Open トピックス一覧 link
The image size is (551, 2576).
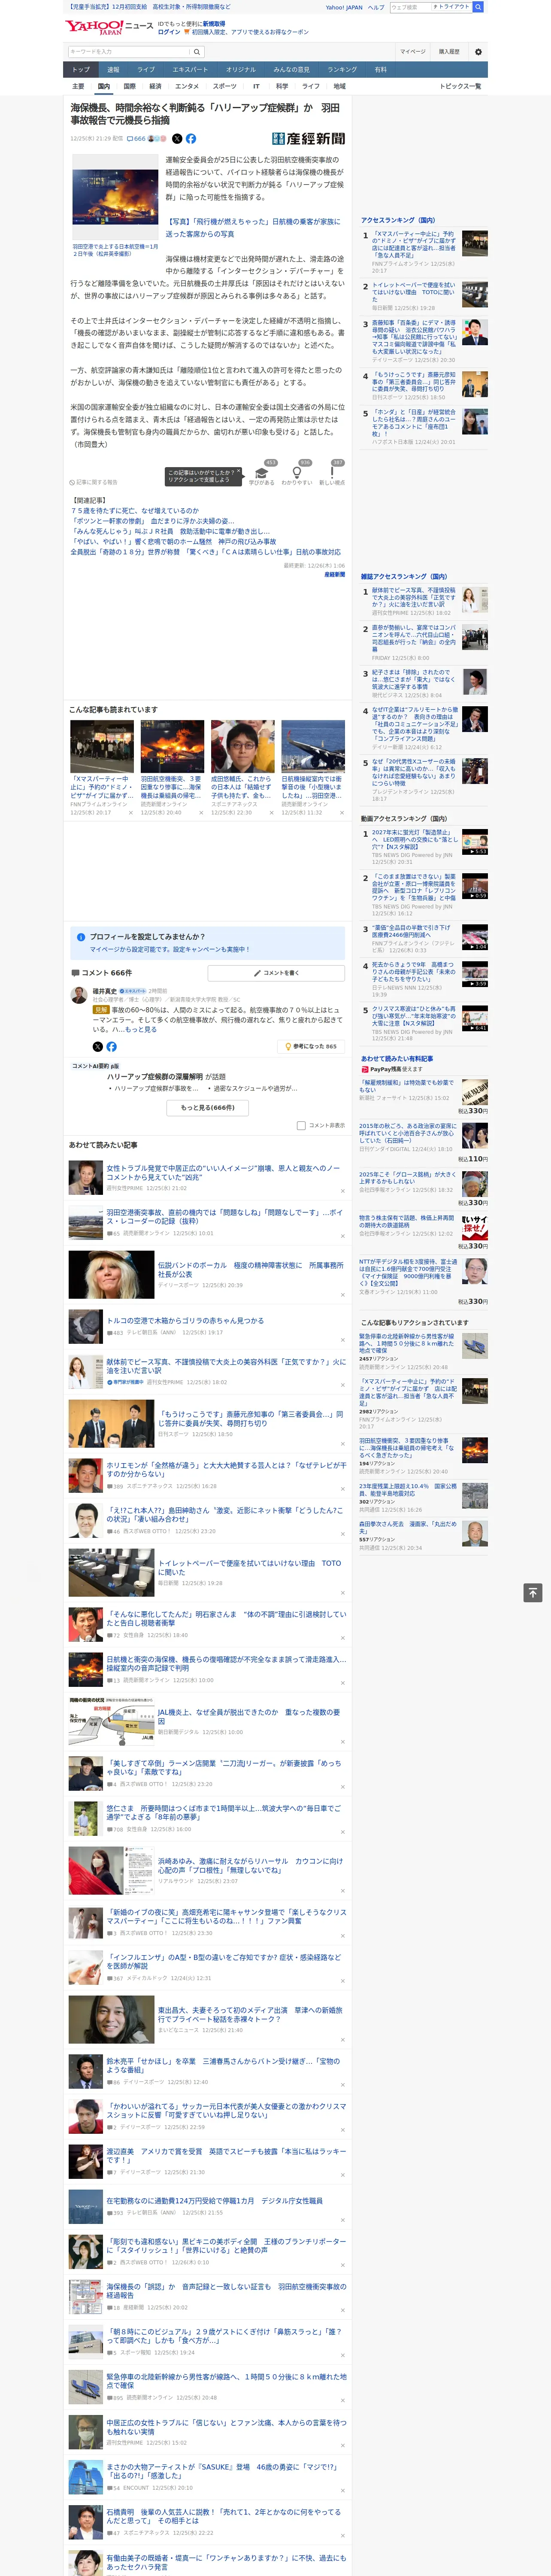pos(460,86)
